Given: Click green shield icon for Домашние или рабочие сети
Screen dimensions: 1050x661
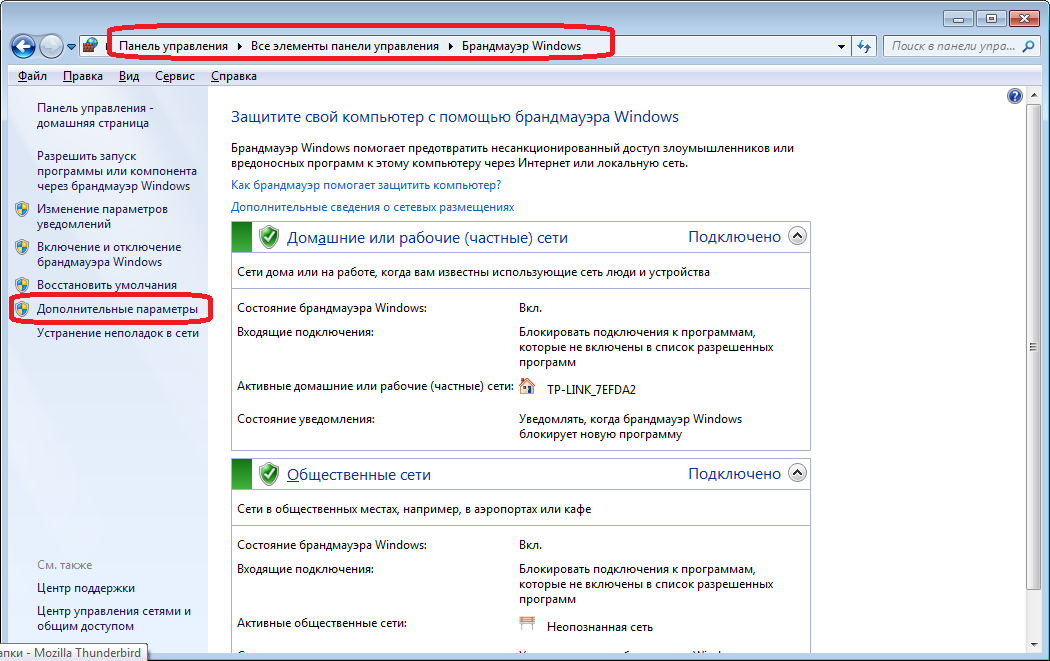Looking at the screenshot, I should [268, 237].
